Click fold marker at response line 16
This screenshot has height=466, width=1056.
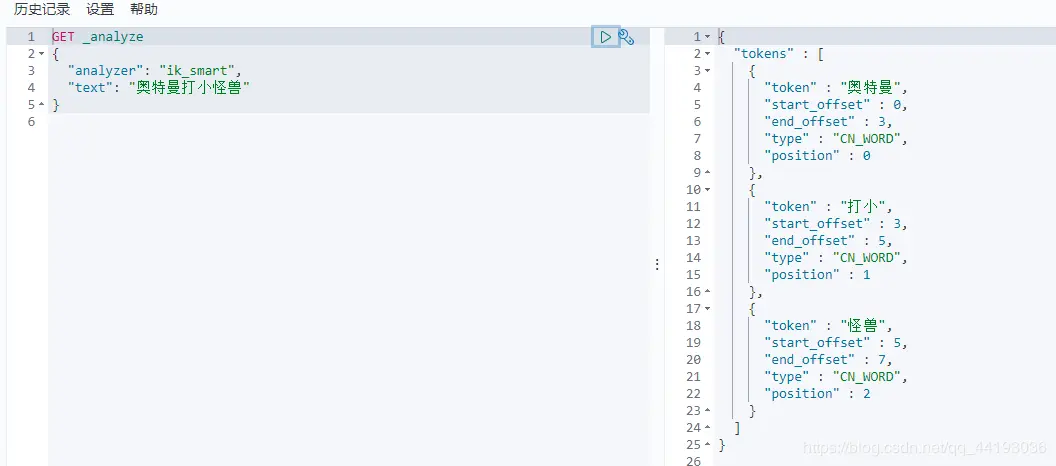point(707,292)
